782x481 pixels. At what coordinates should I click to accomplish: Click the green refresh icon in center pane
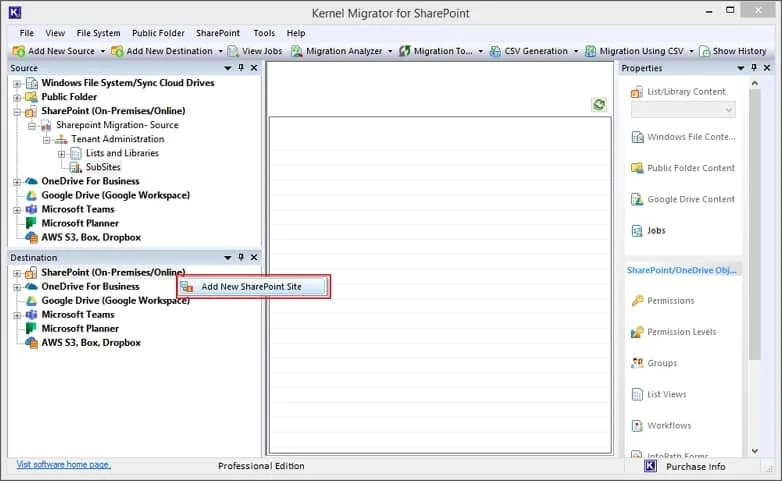(599, 104)
